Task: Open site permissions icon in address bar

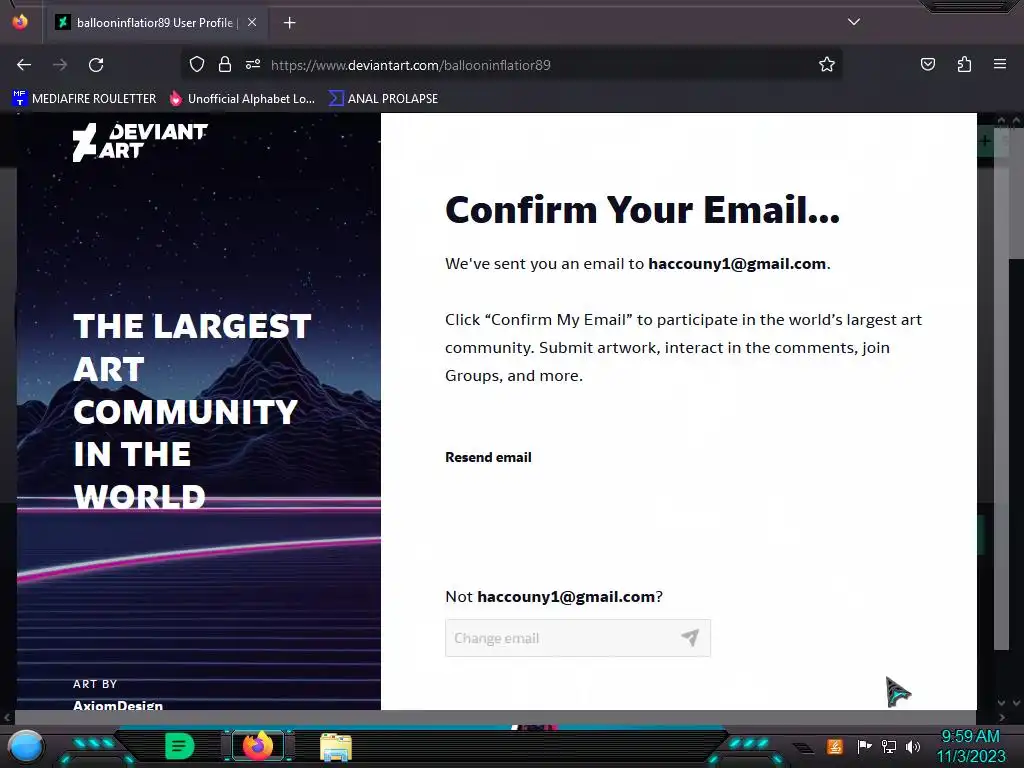Action: point(253,65)
